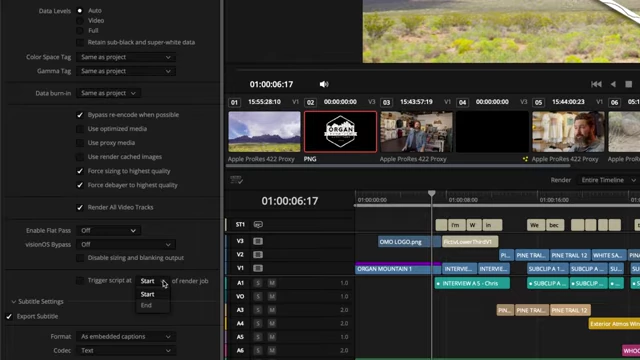Click the timeline view options icon

236,180
